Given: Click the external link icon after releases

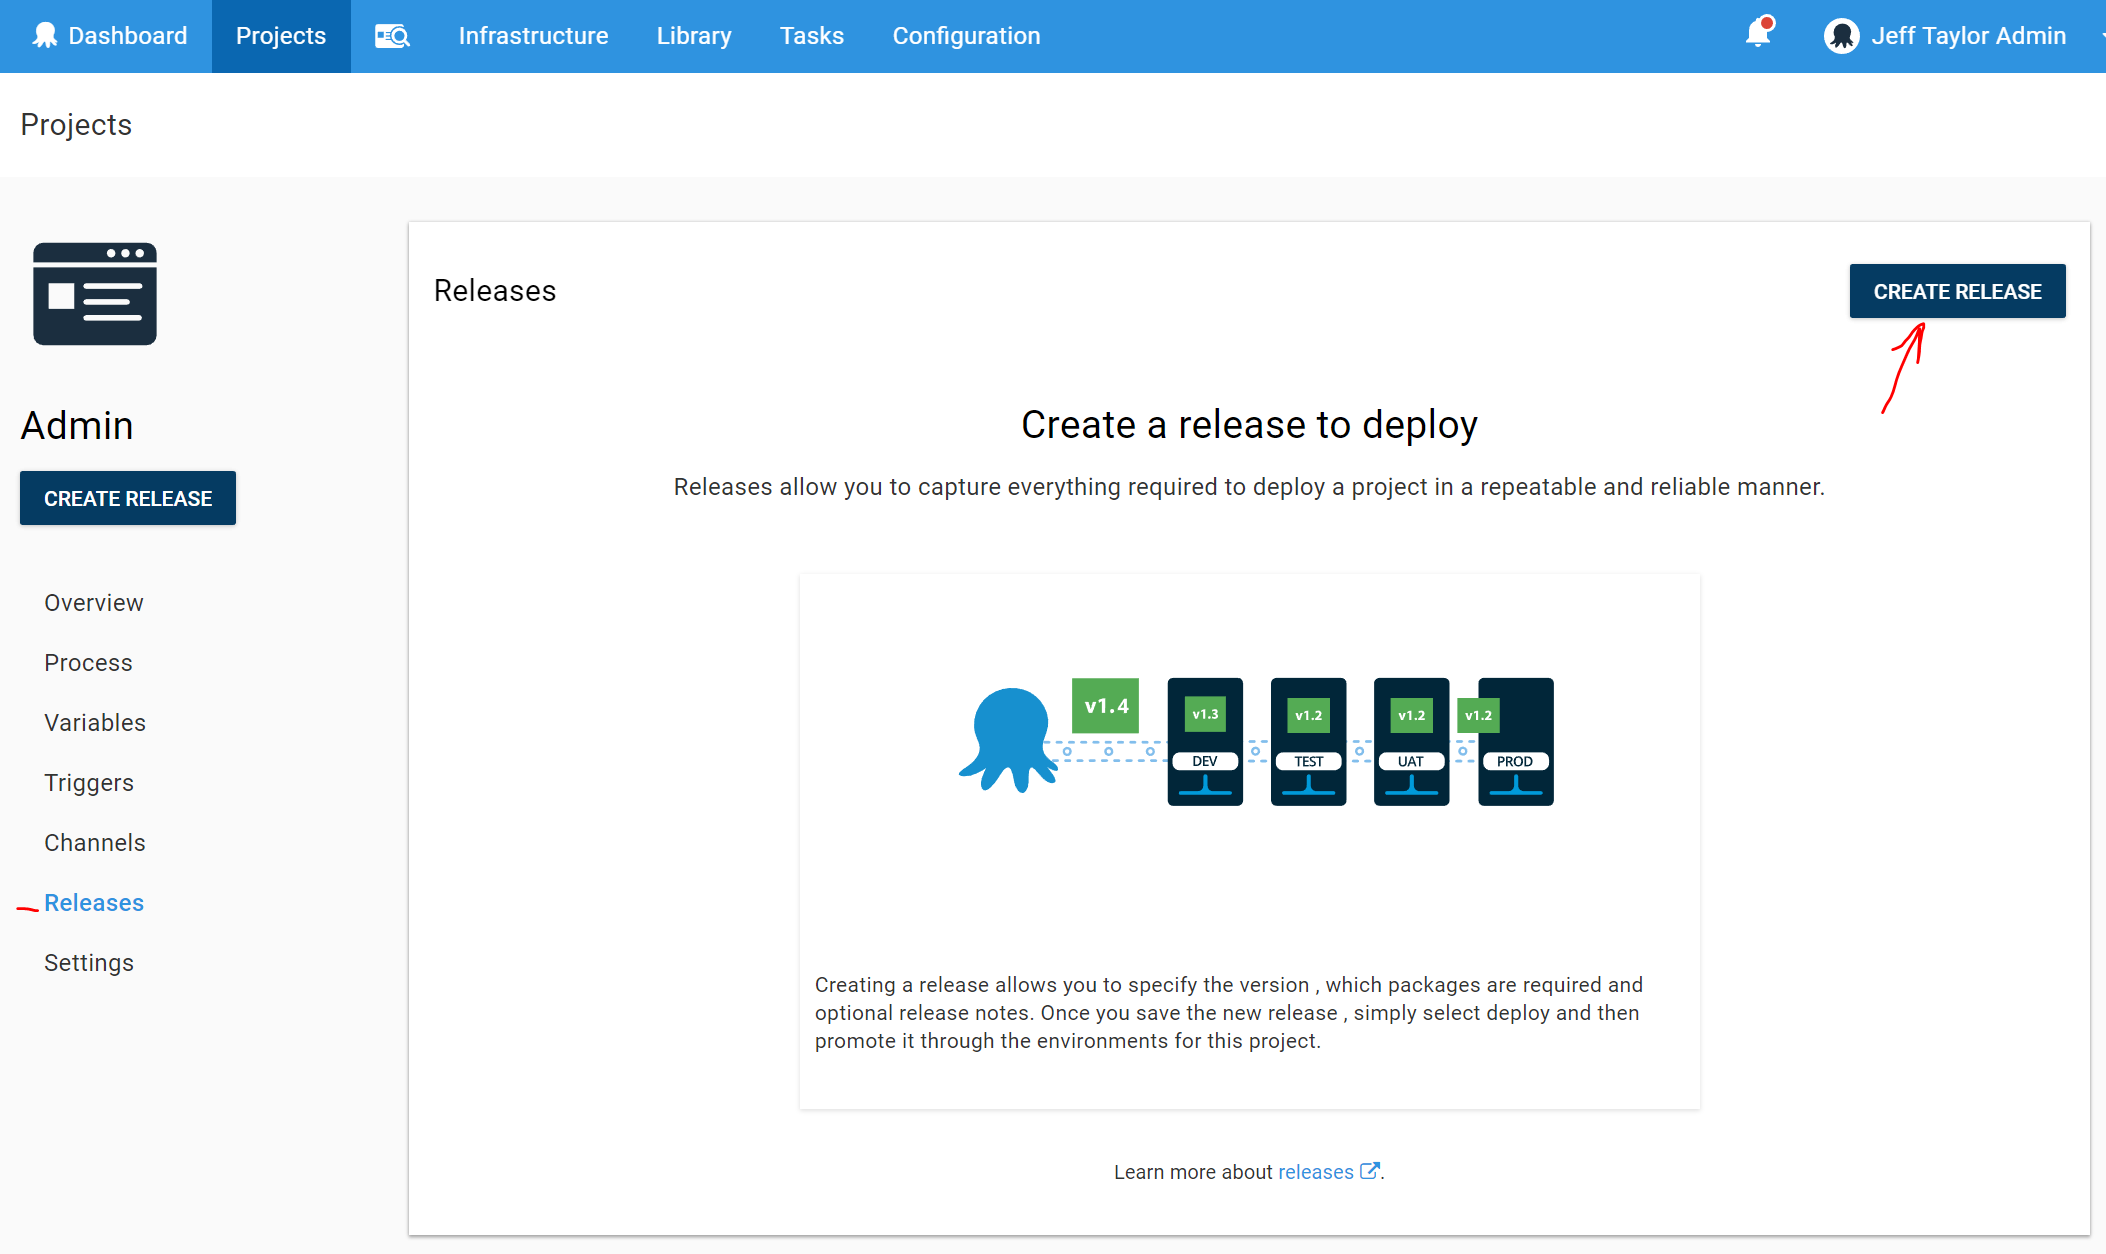Looking at the screenshot, I should [x=1369, y=1171].
